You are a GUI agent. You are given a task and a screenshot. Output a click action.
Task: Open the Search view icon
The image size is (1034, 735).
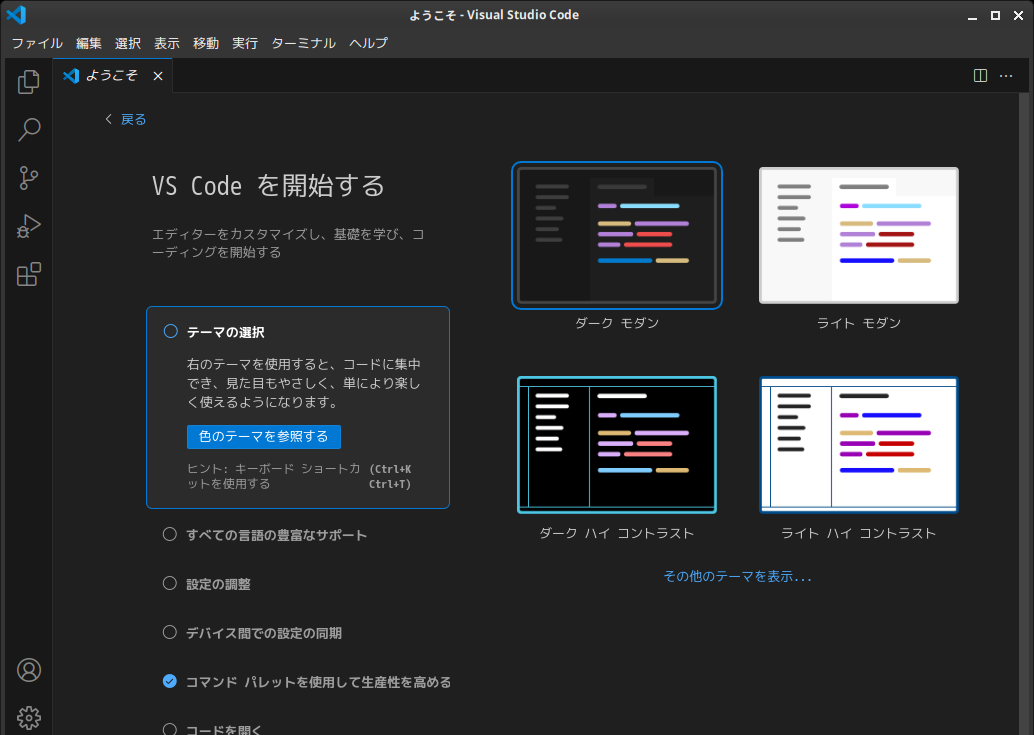pyautogui.click(x=29, y=129)
